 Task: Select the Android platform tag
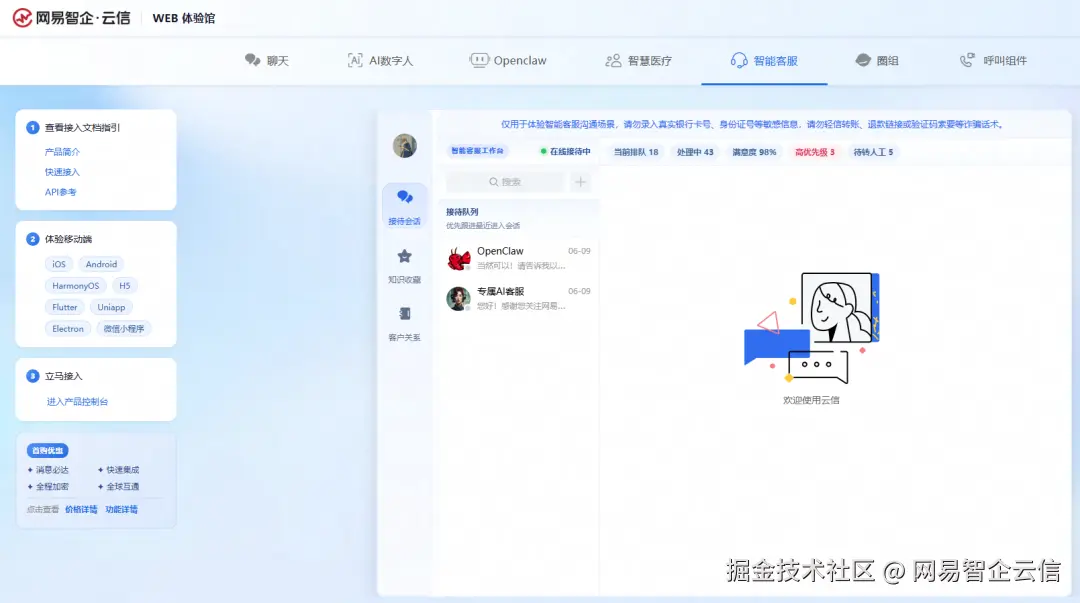coord(101,264)
